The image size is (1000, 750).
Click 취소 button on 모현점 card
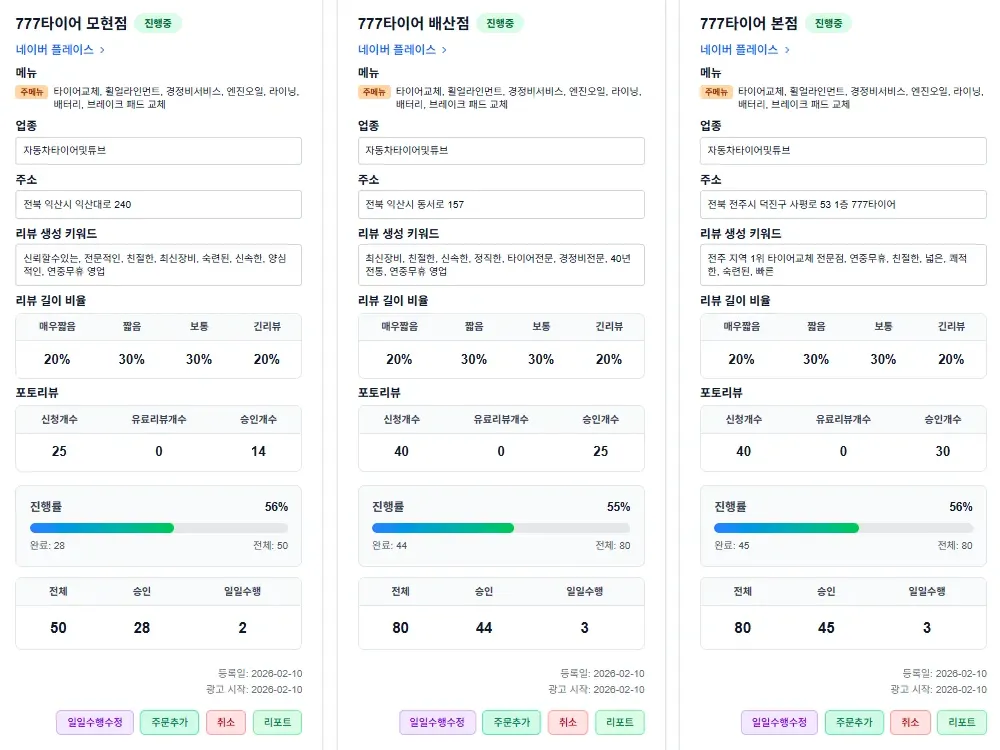(225, 721)
